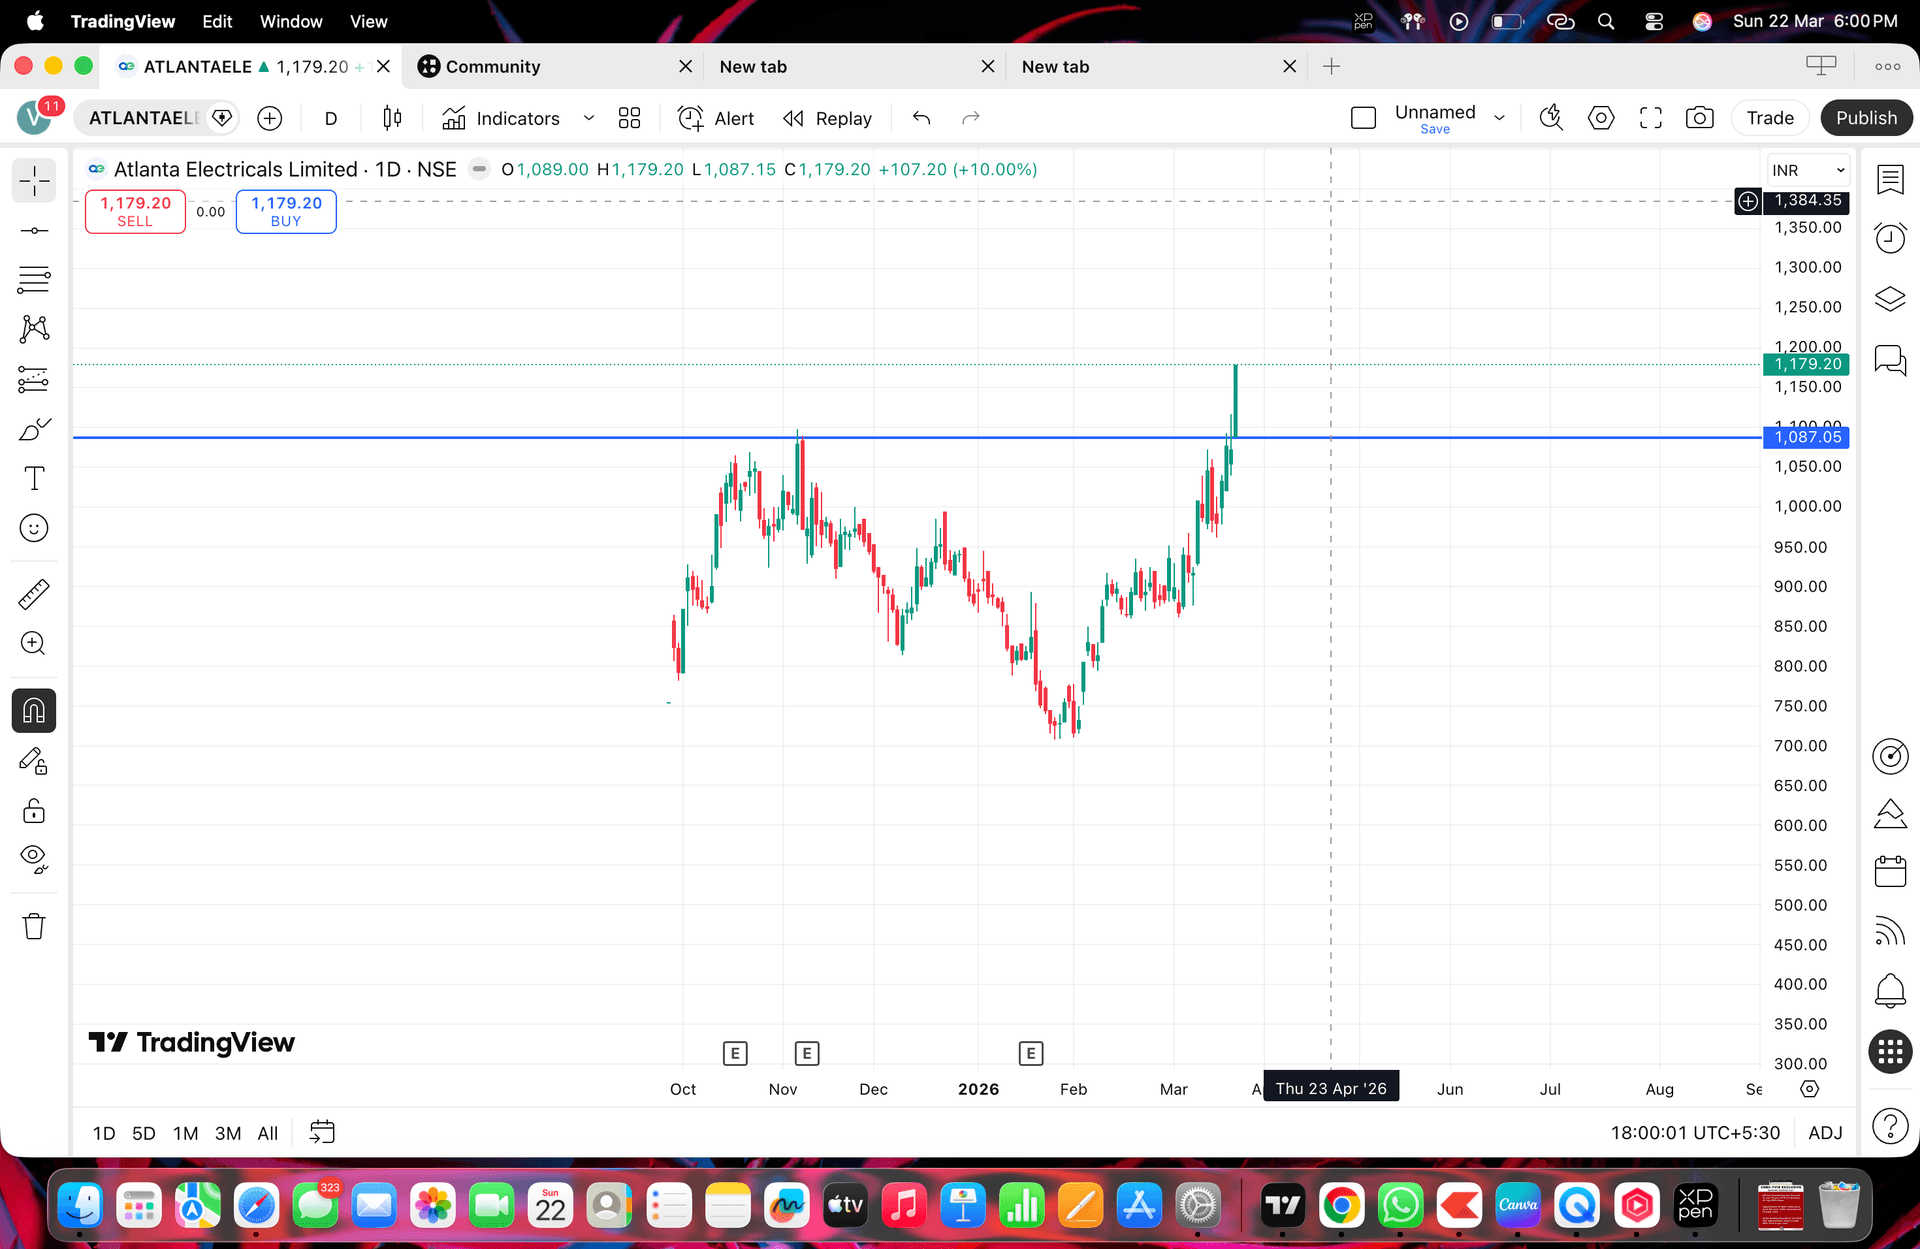Open the forecasting and measurement tools
The image size is (1920, 1249).
pyautogui.click(x=34, y=379)
